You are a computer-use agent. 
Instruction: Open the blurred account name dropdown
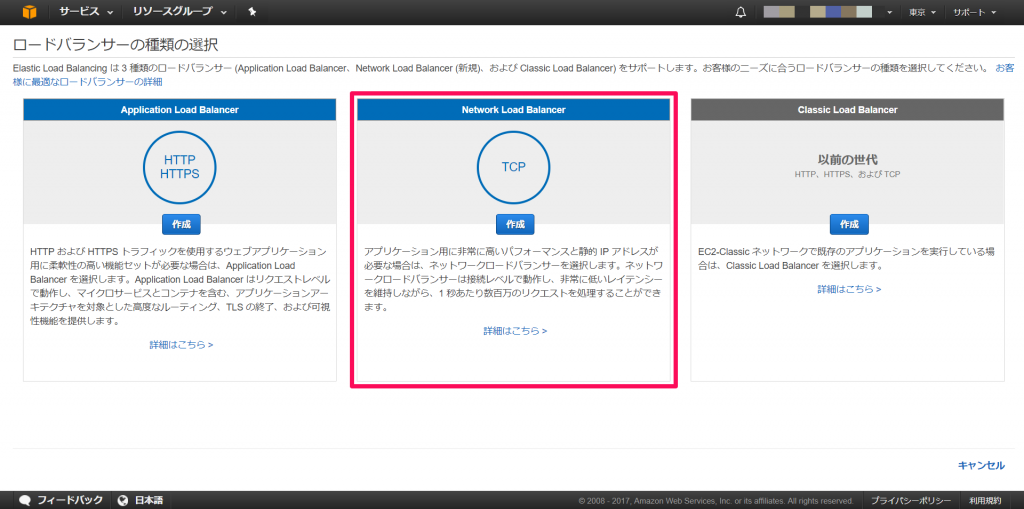pos(827,12)
